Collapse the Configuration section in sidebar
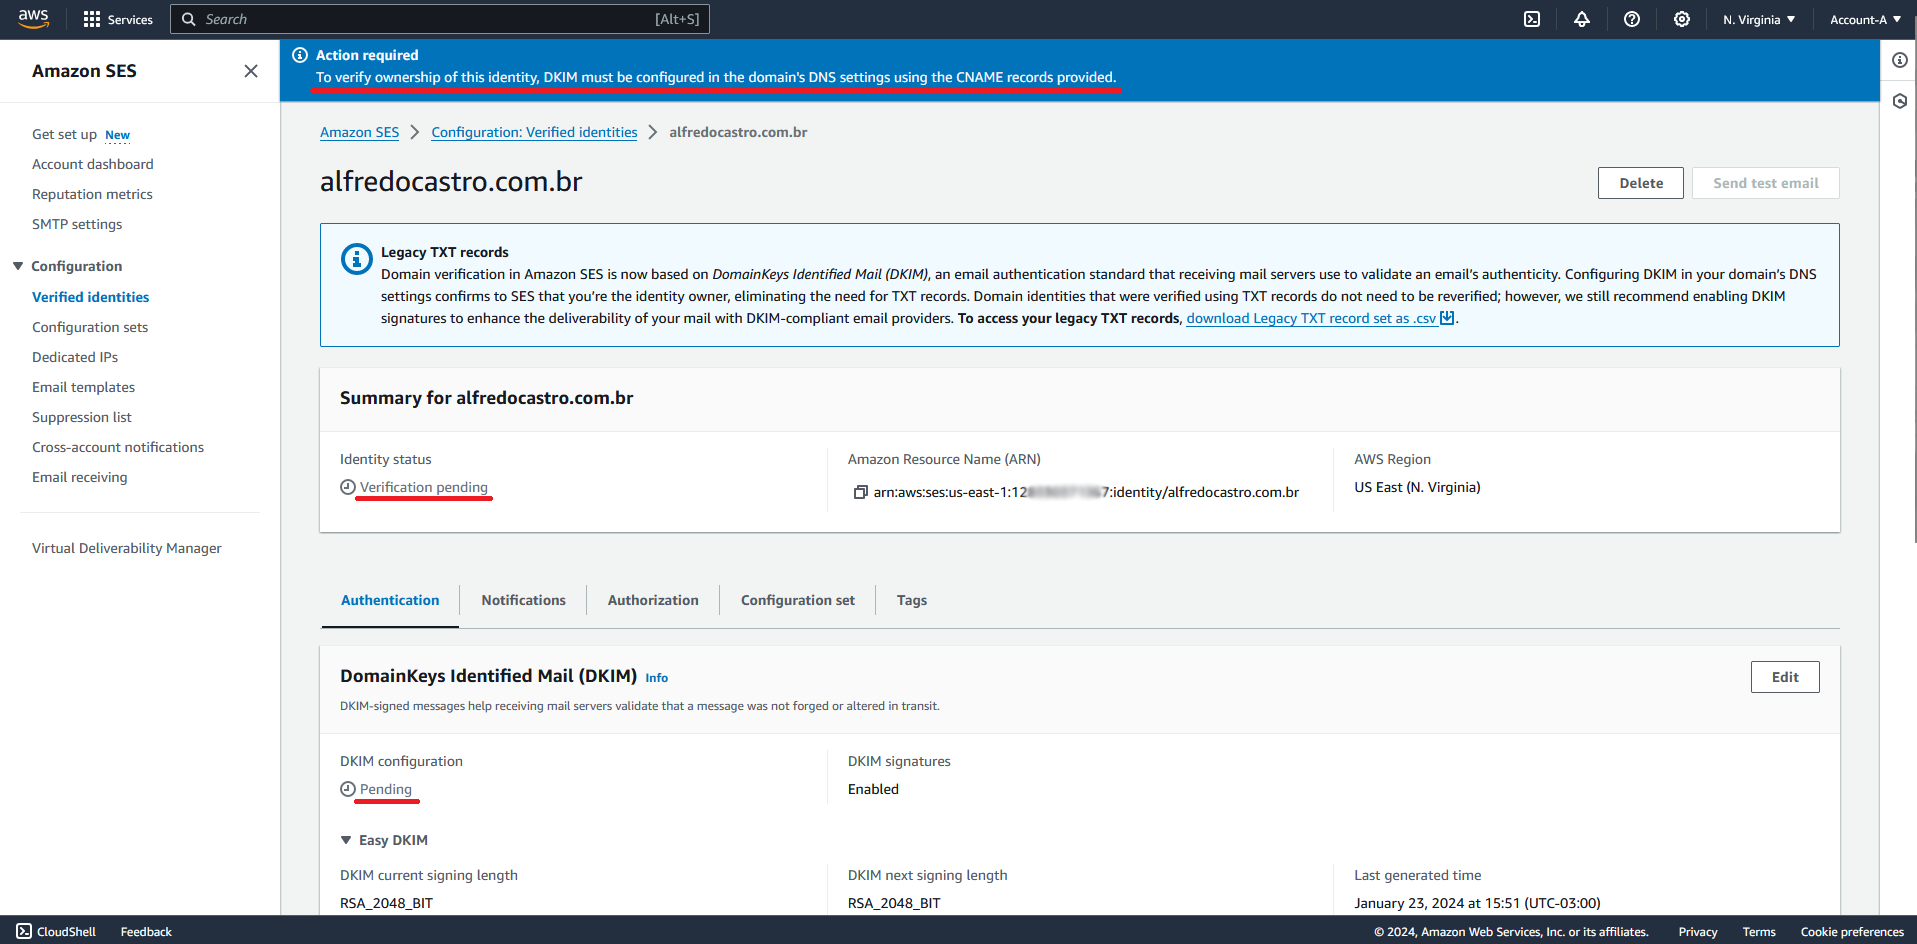The height and width of the screenshot is (944, 1917). [x=18, y=266]
